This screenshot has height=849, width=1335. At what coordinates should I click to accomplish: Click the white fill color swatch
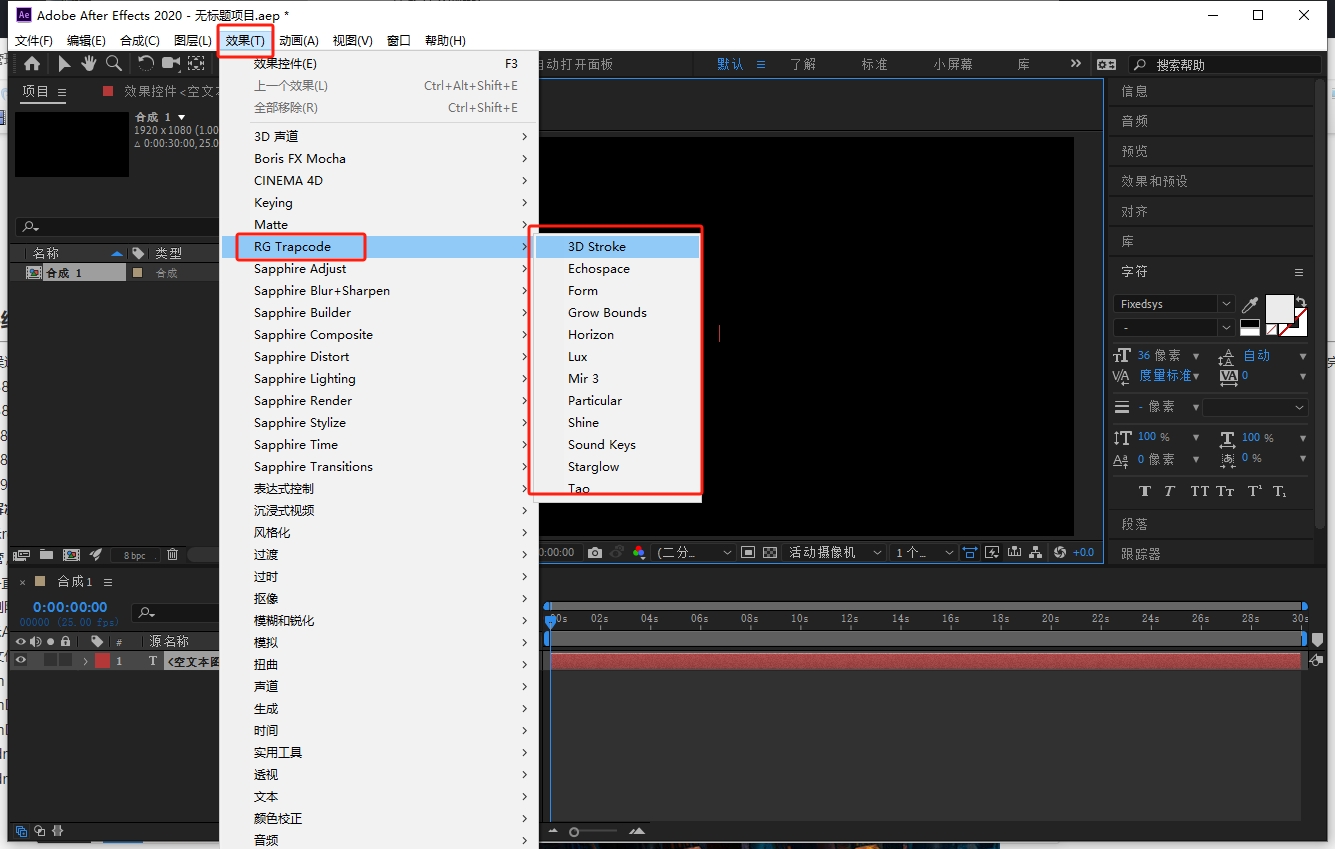pos(1279,307)
